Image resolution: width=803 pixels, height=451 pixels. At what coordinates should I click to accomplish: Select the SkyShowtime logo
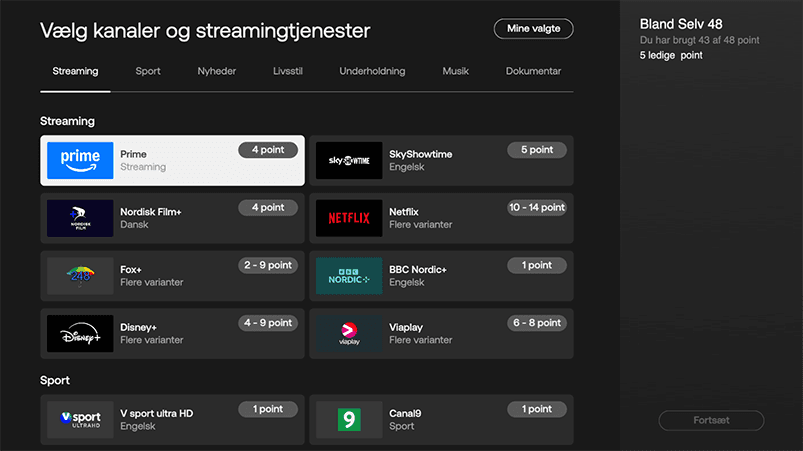349,161
